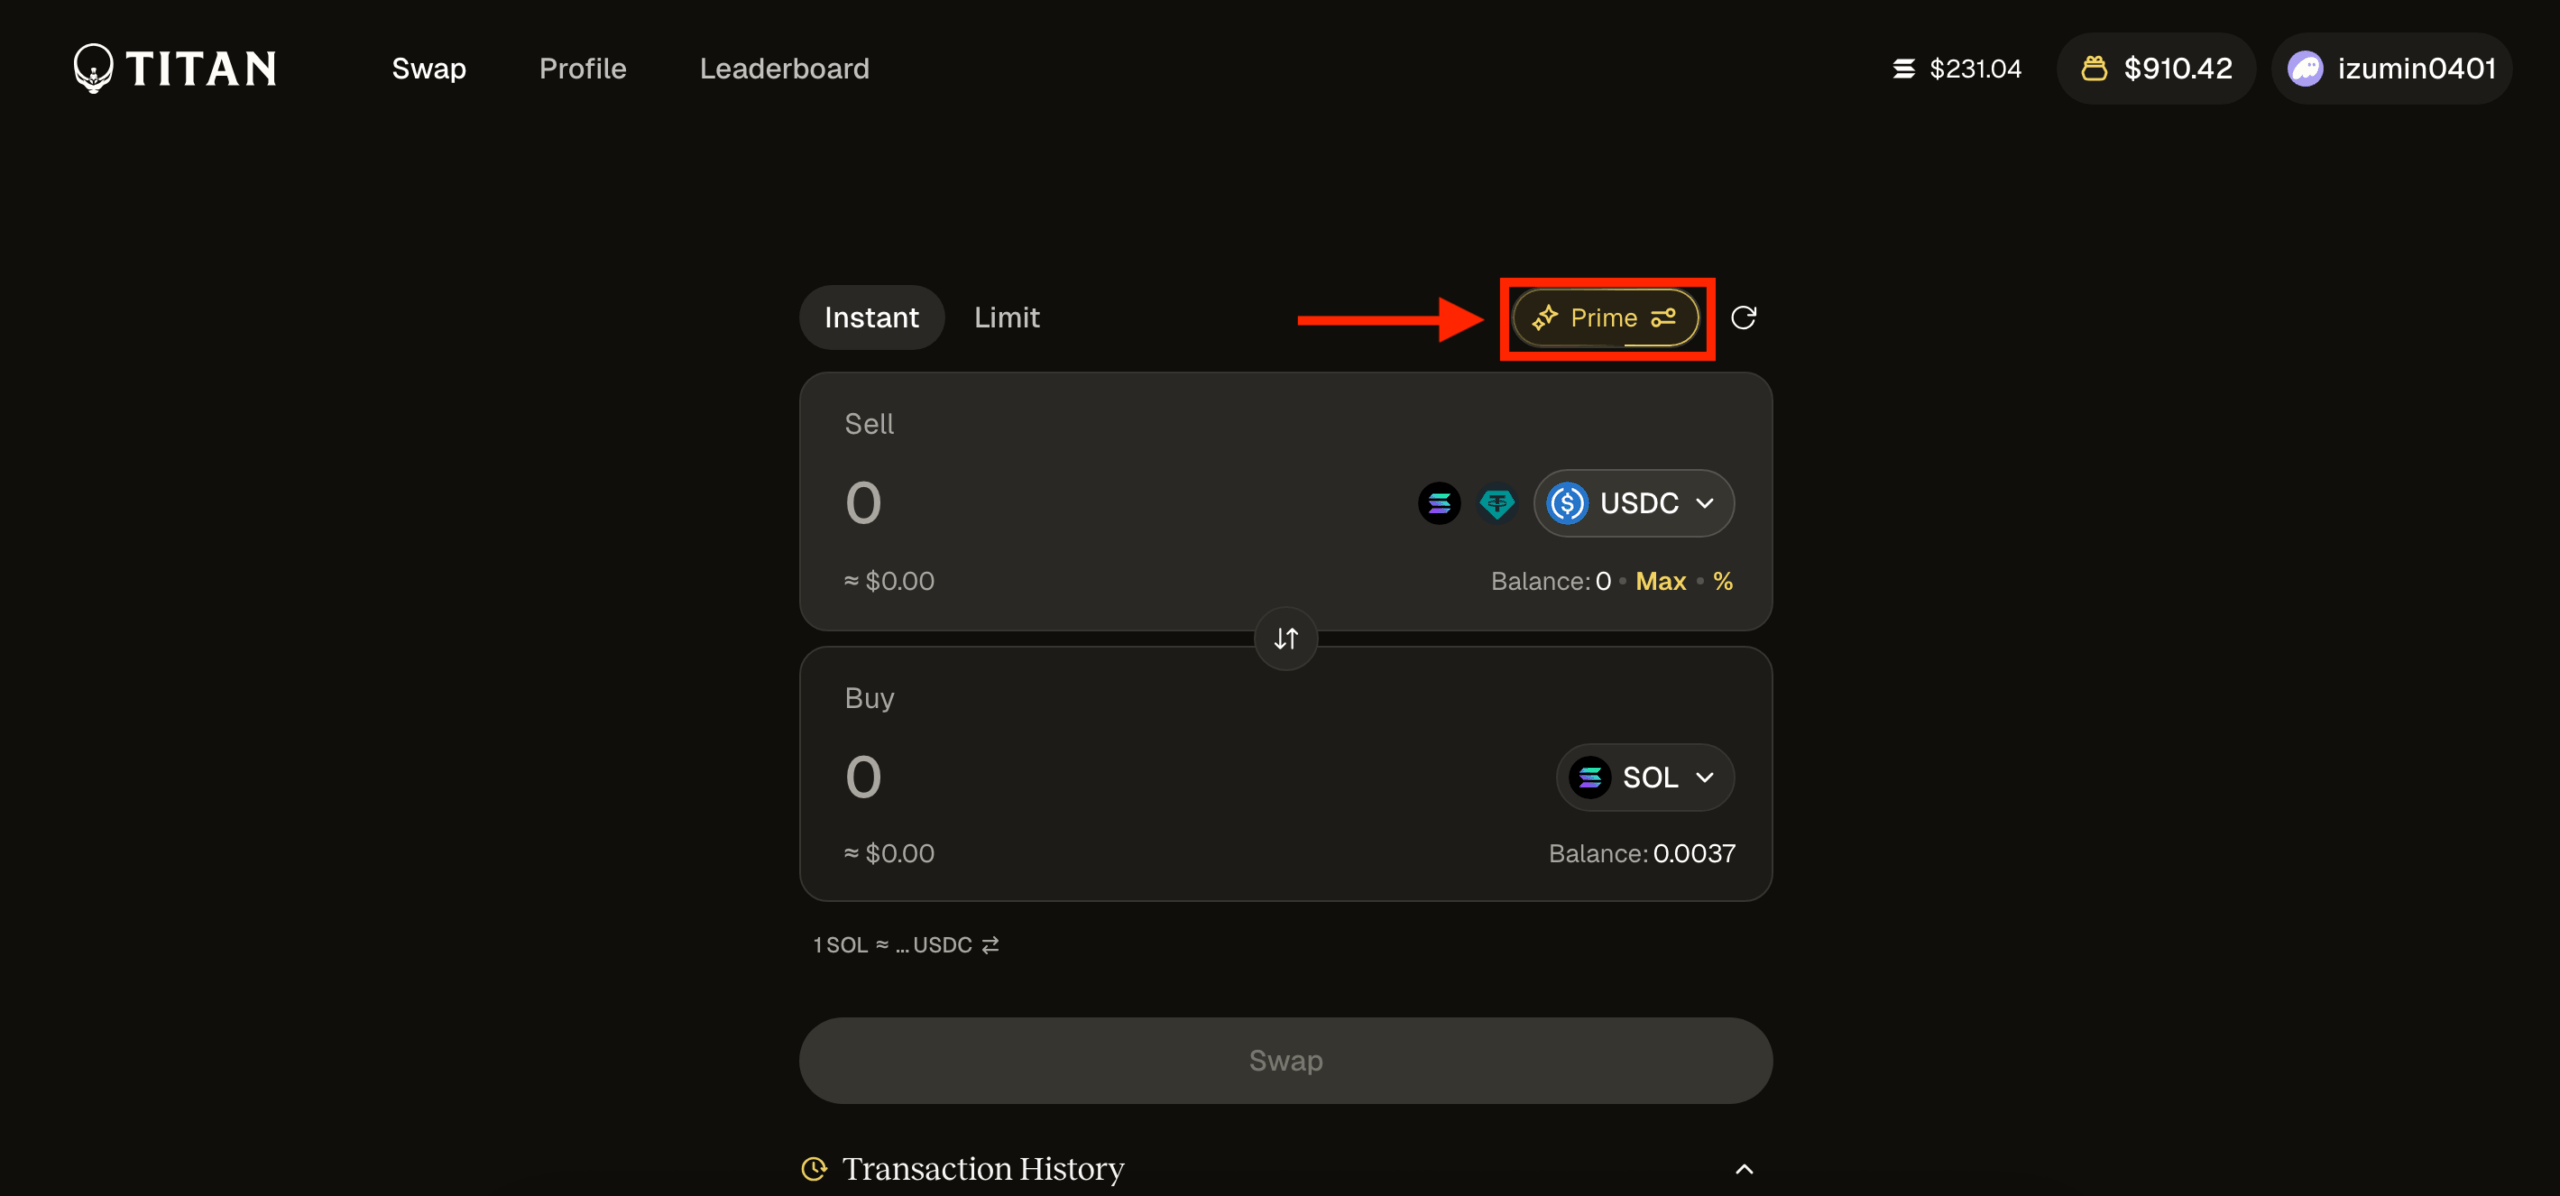Click the SOL balance $231.04 indicator
Screen dimensions: 2560x1196
pos(1957,68)
